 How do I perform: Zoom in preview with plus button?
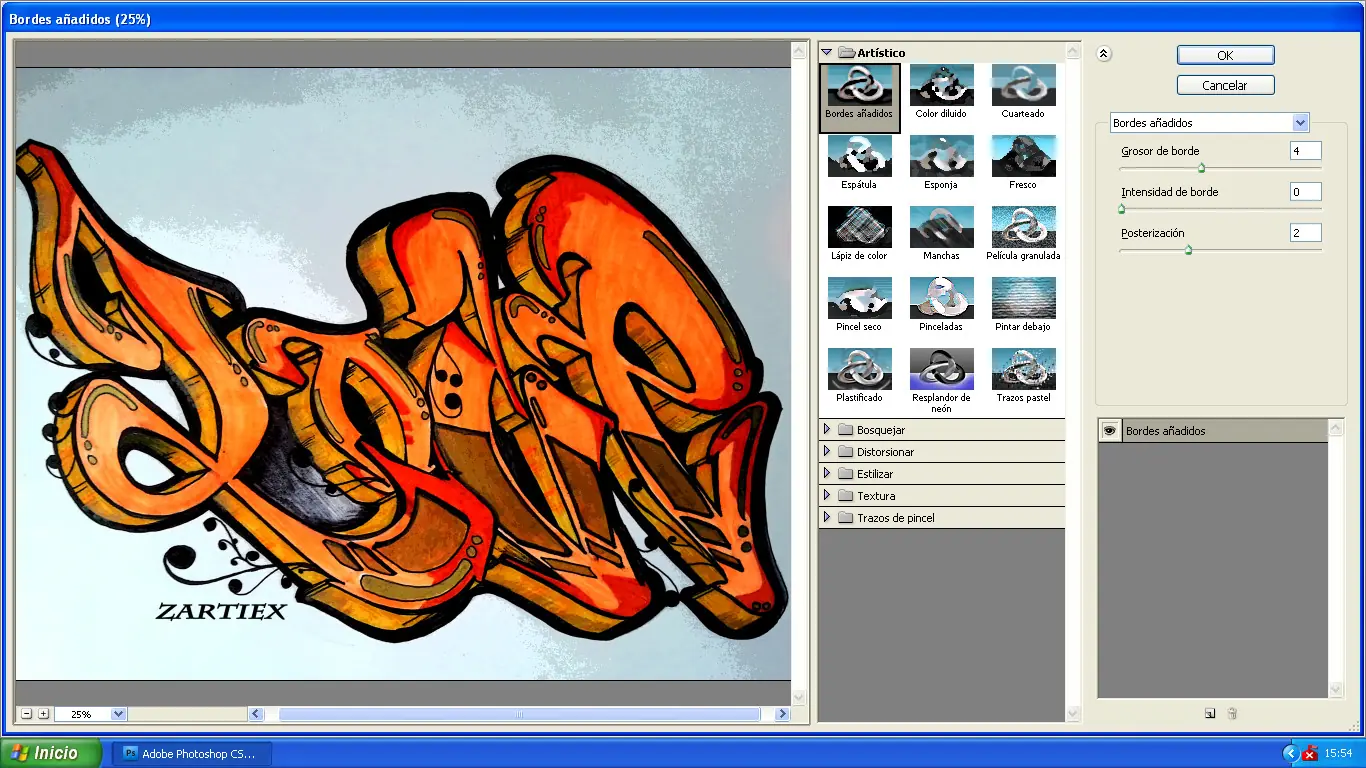(x=43, y=714)
